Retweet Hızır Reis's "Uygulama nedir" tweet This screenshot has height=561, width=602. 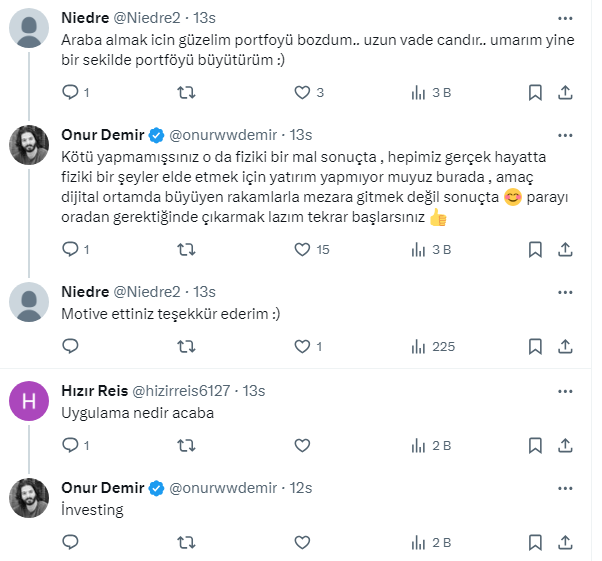coord(186,445)
